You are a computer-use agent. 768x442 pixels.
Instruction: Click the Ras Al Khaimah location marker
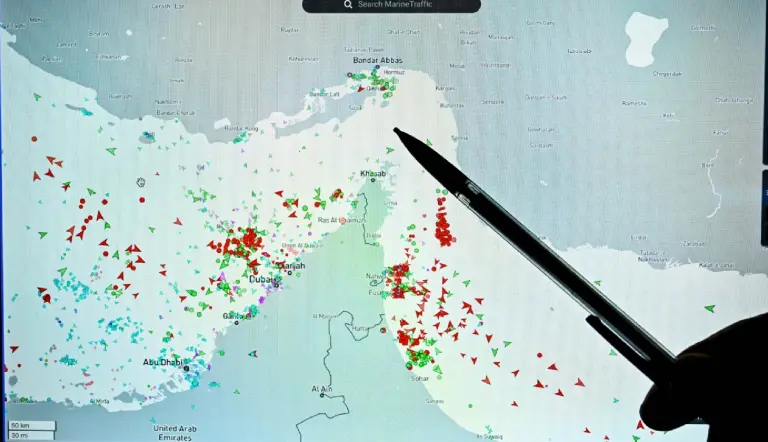coord(343,219)
